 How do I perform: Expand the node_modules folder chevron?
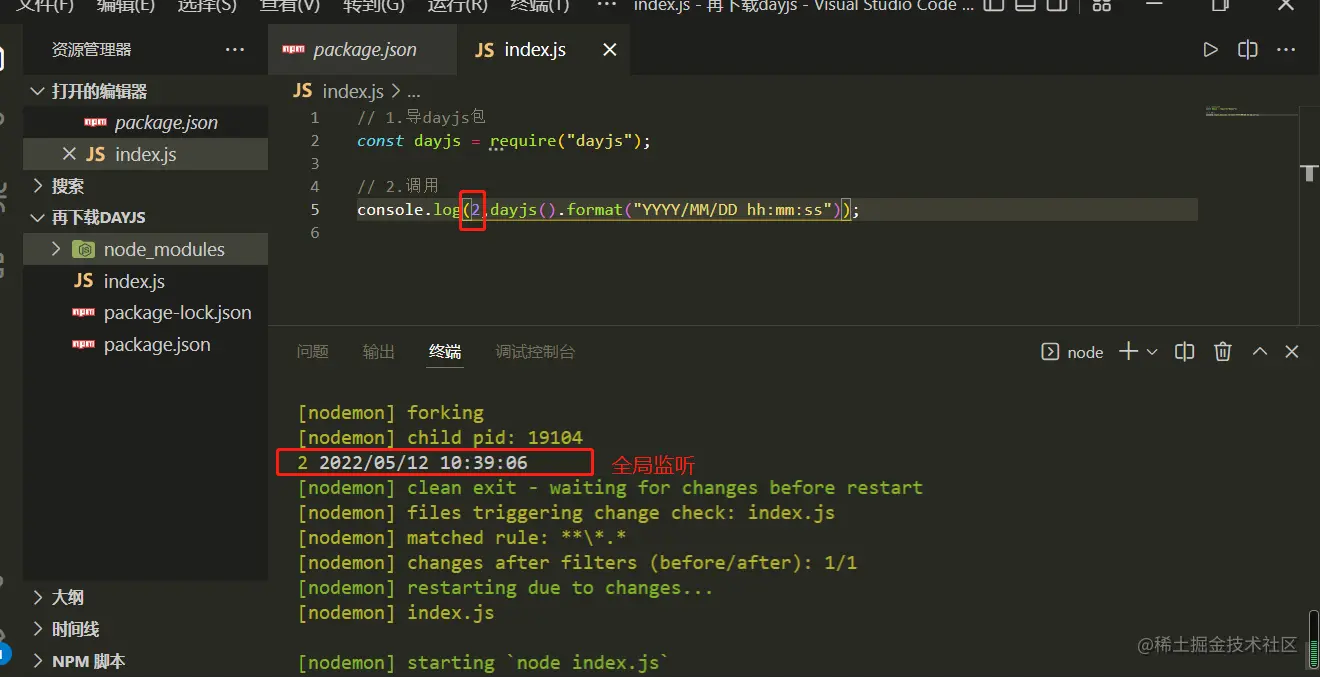pyautogui.click(x=56, y=249)
